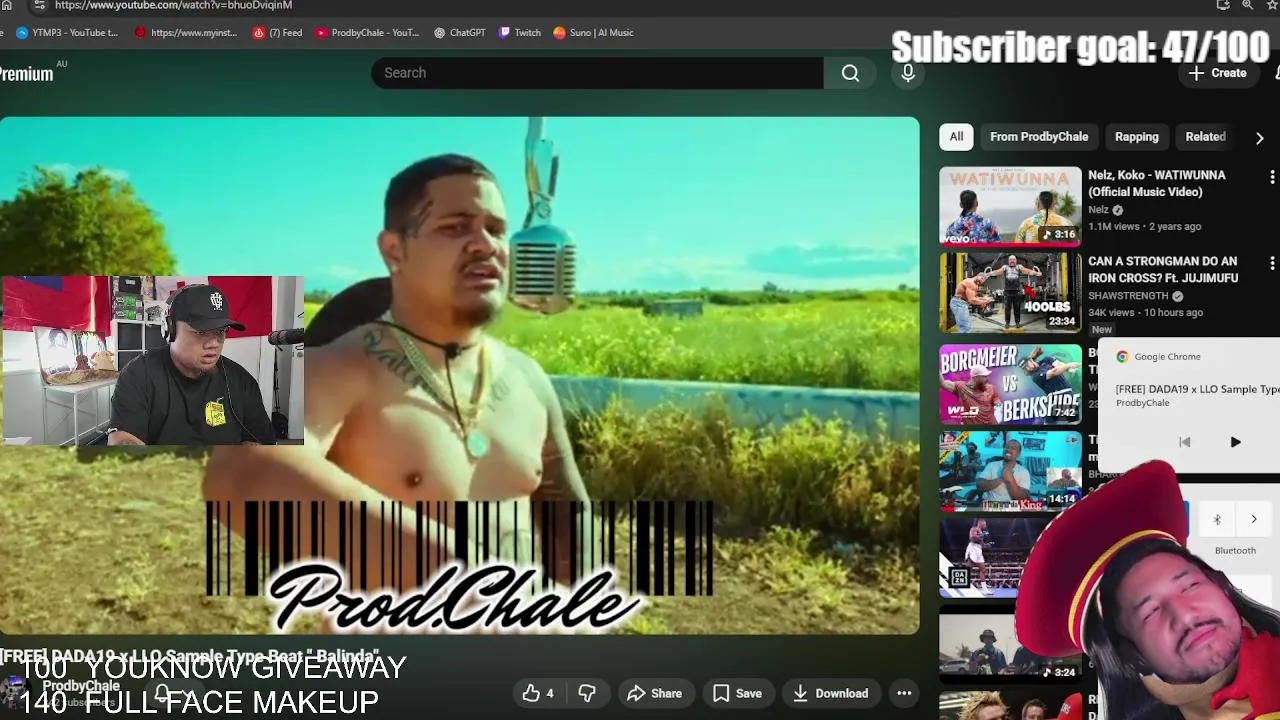Play media from the Chrome media popup
This screenshot has height=720, width=1280.
(x=1235, y=442)
